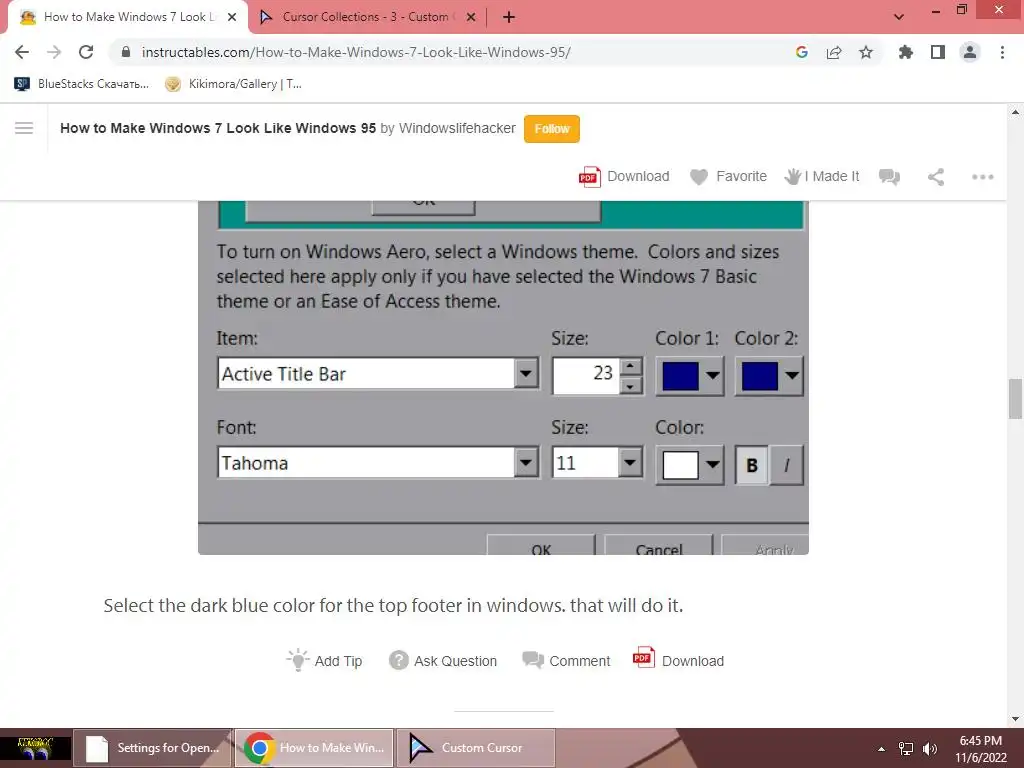Click the Comment link below the article
Viewport: 1024px width, 768px height.
(566, 661)
